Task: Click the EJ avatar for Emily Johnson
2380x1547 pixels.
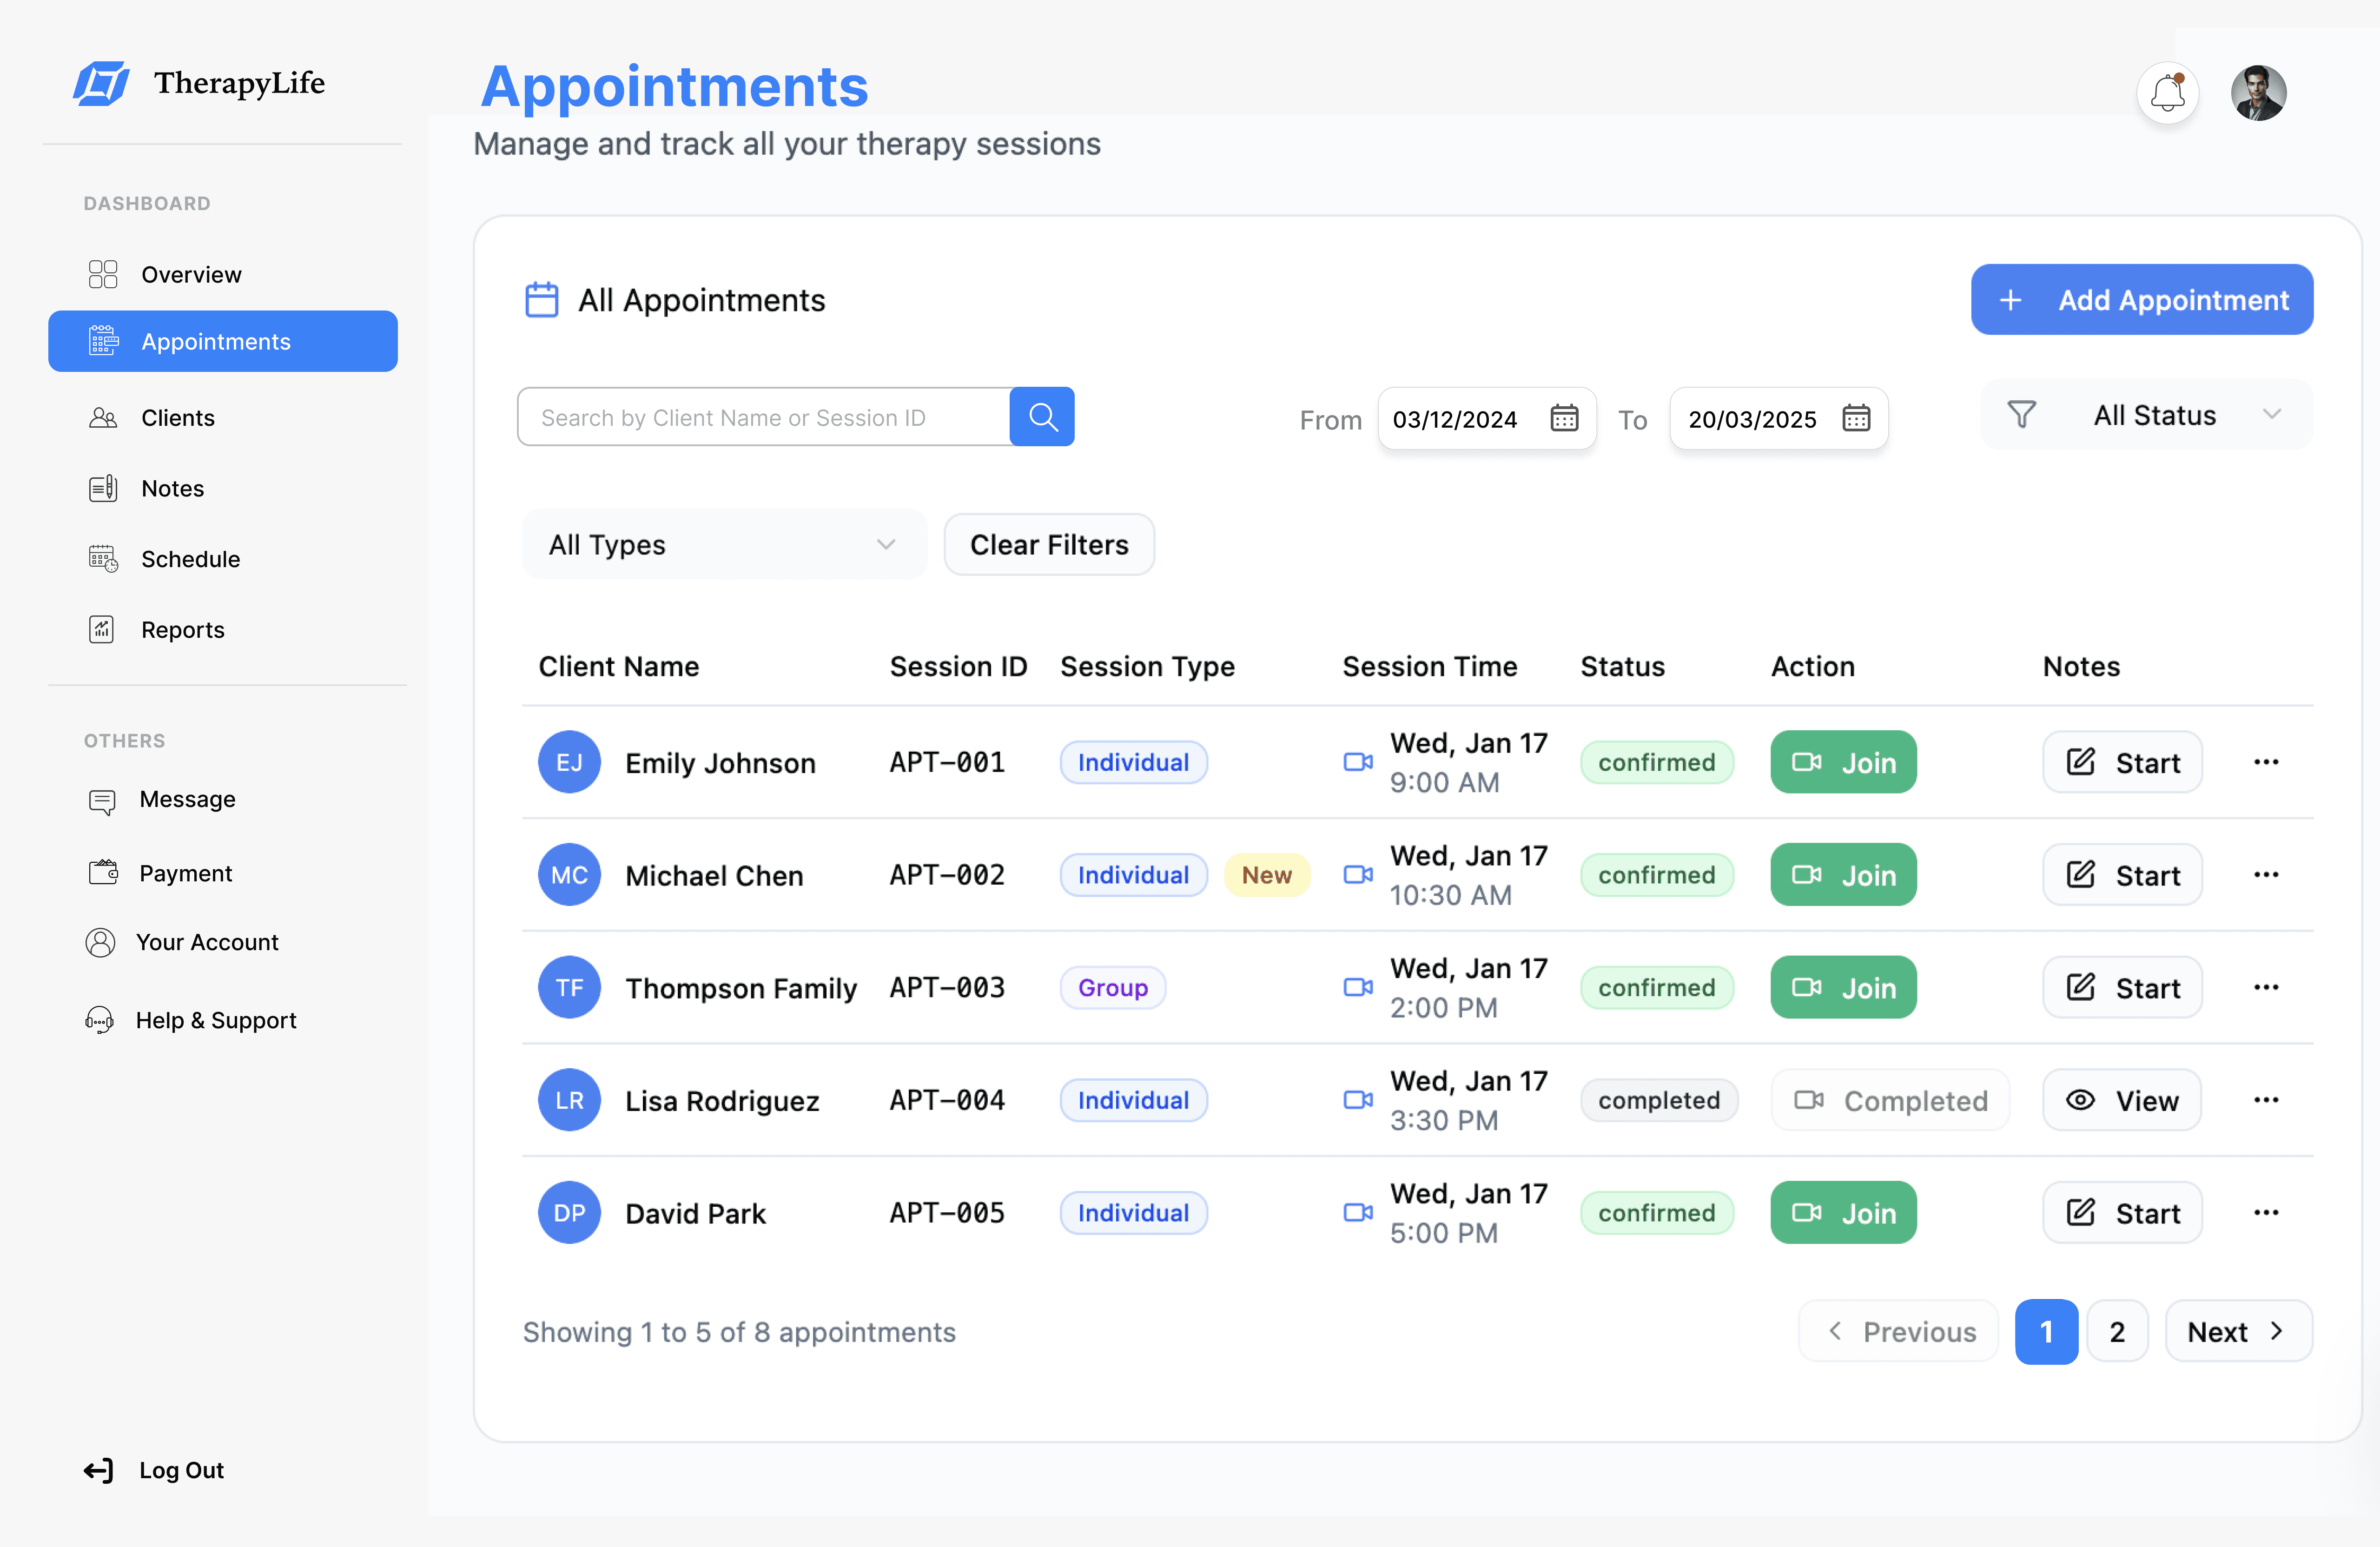Action: [569, 762]
